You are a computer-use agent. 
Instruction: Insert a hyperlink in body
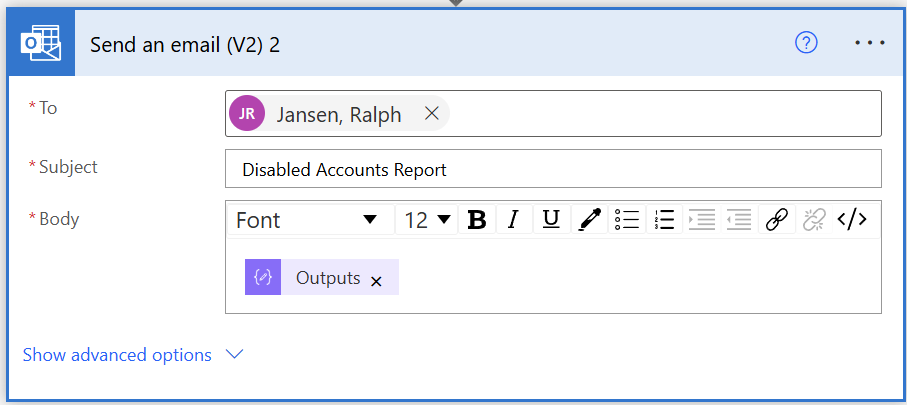coord(776,220)
